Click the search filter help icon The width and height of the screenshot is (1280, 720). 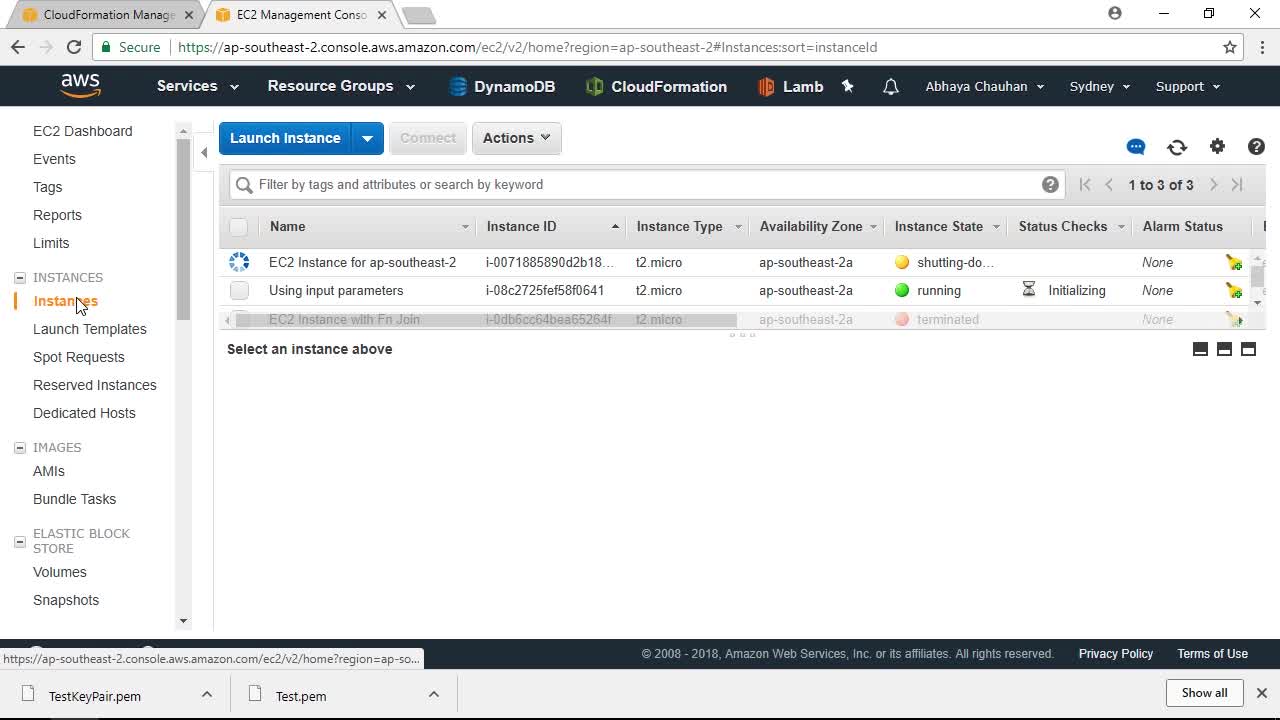1050,184
